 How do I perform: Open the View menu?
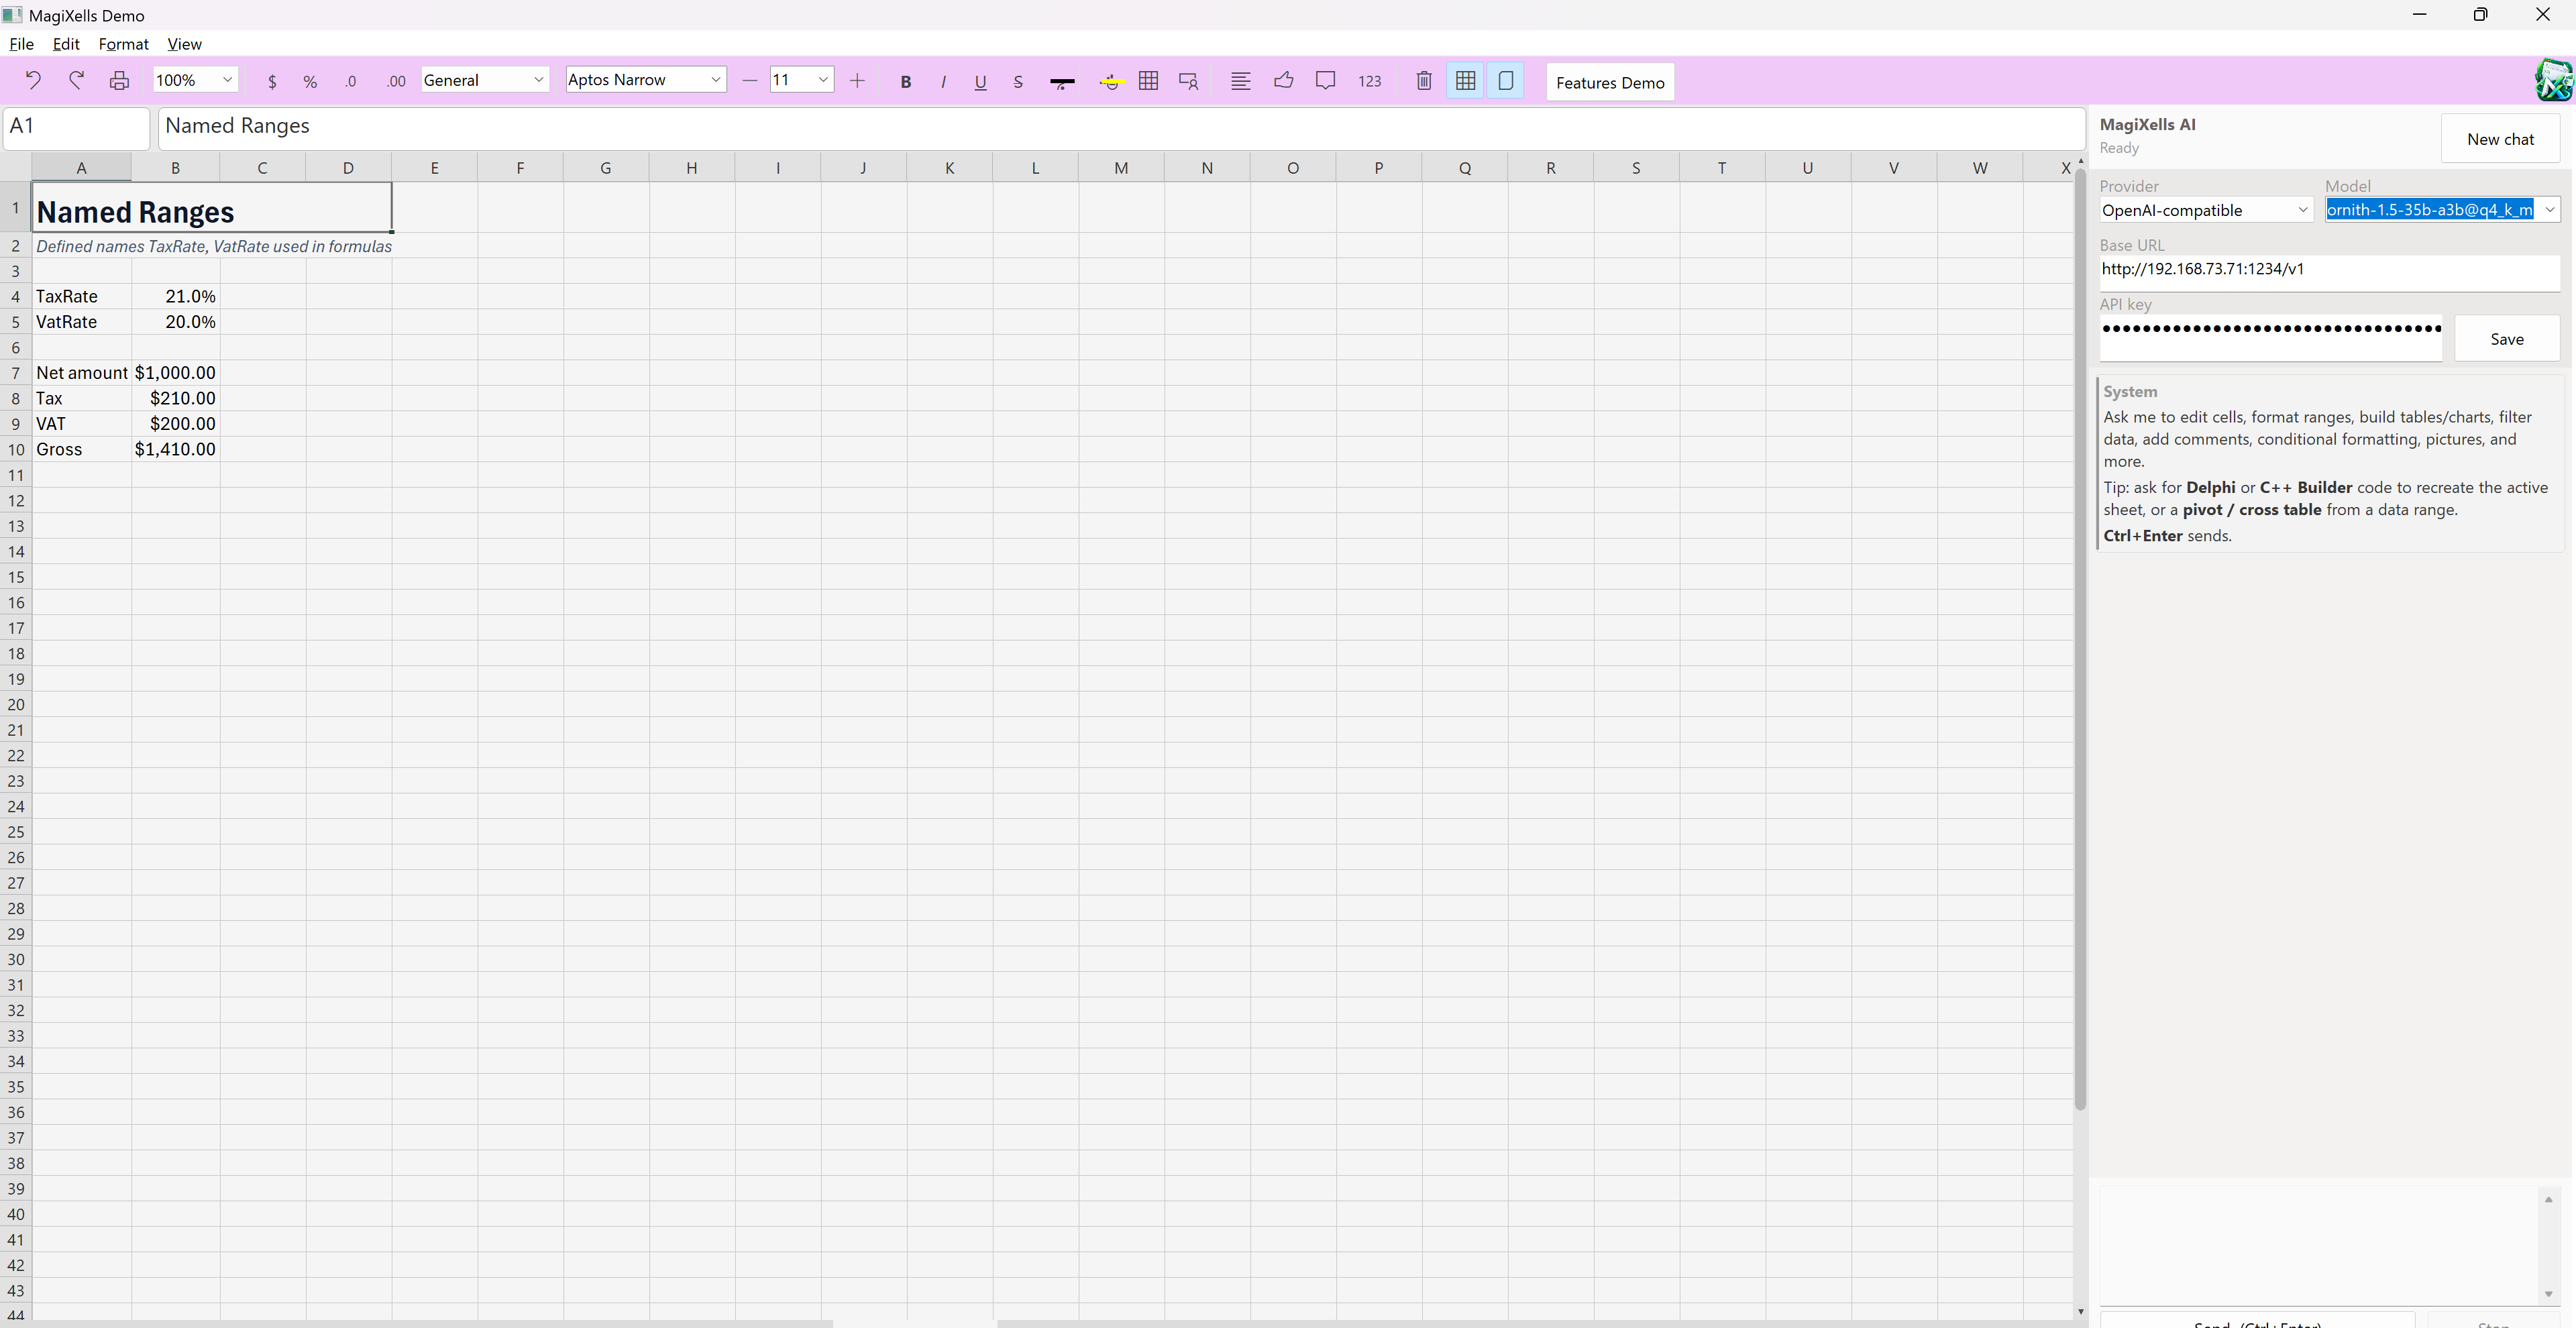[x=184, y=44]
